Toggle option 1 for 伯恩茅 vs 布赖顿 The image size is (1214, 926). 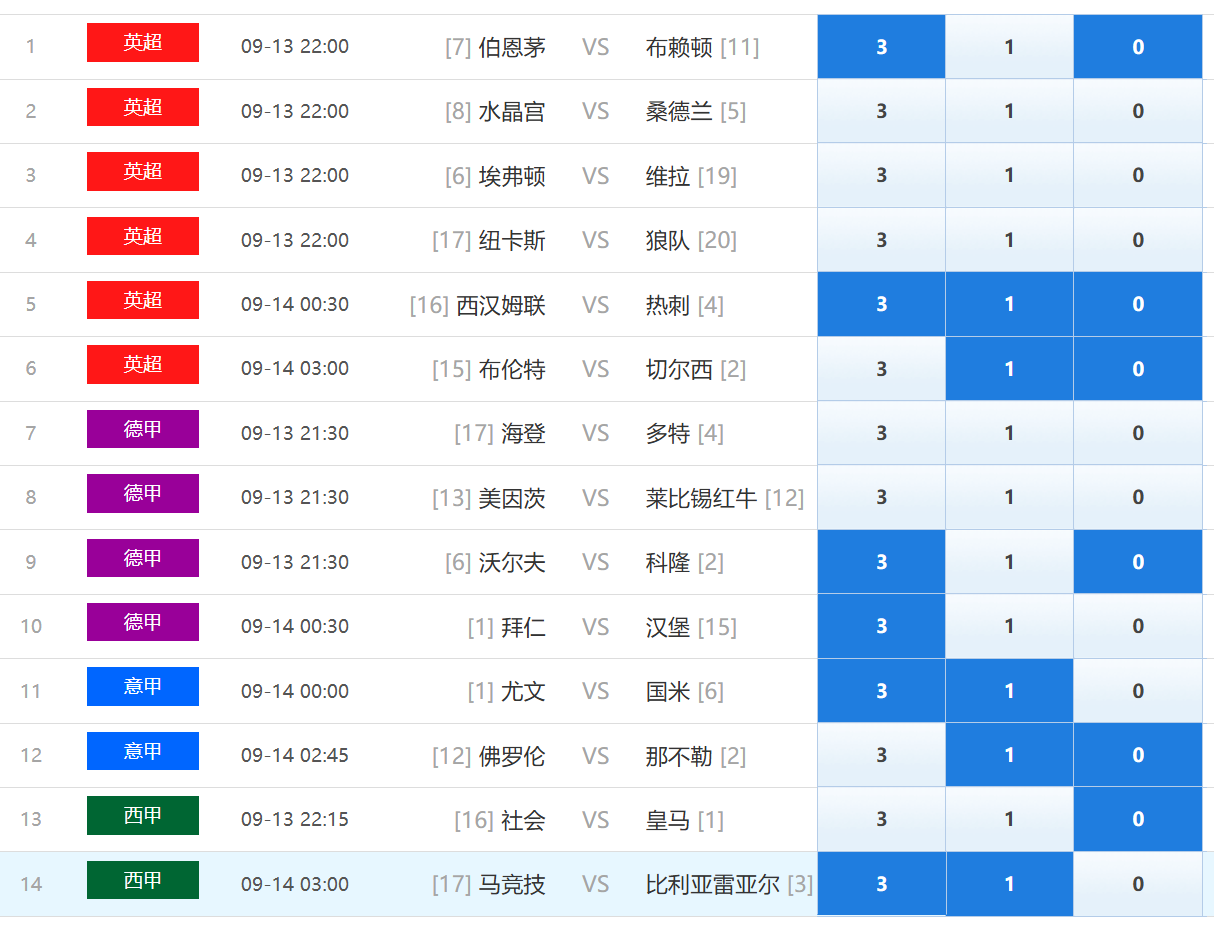pyautogui.click(x=1009, y=47)
